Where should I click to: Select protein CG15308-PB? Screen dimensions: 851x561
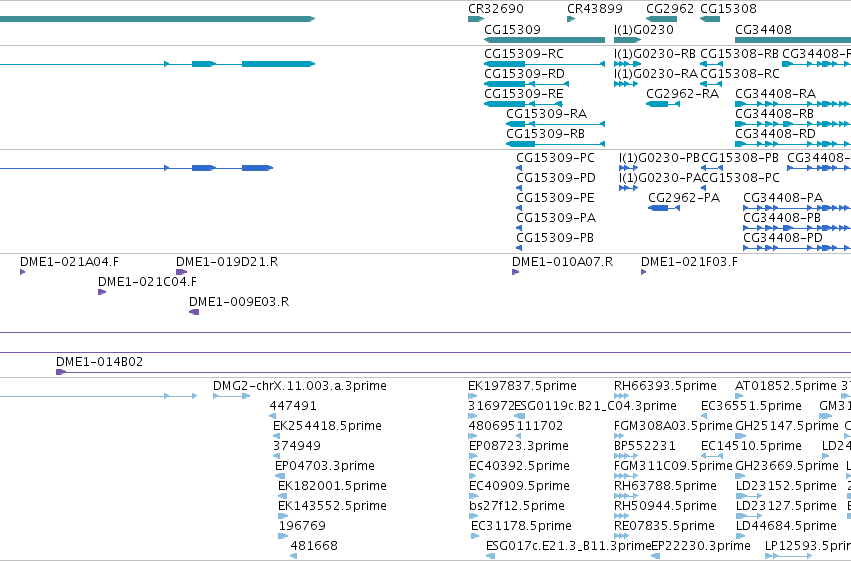point(712,168)
